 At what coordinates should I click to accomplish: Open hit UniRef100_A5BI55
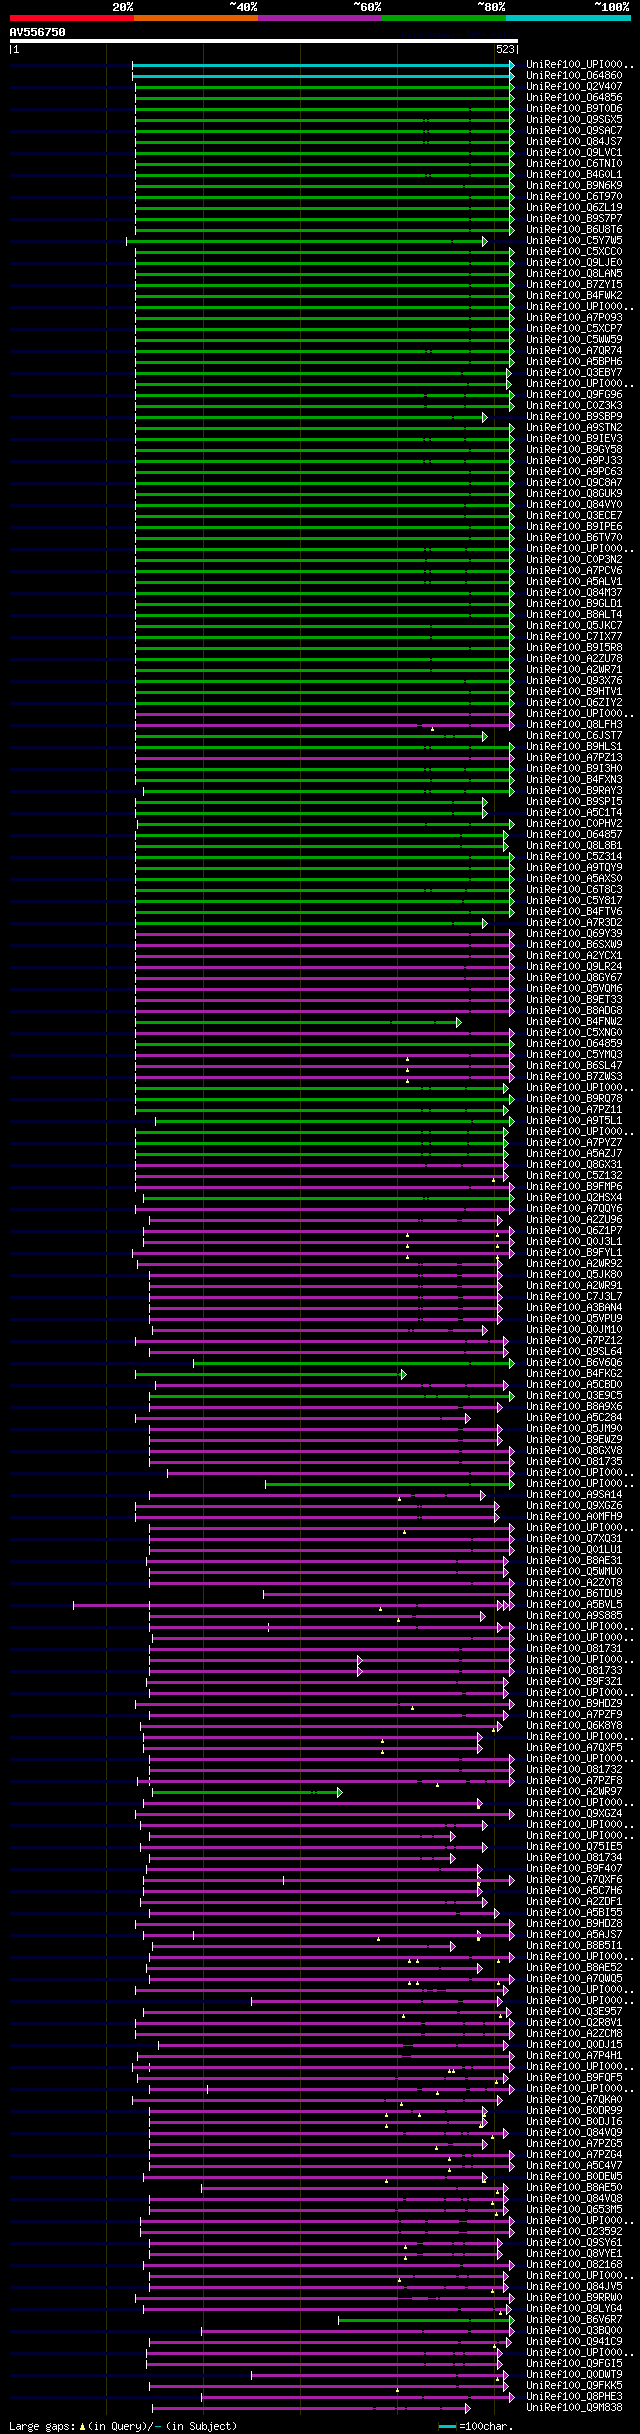(x=574, y=1912)
